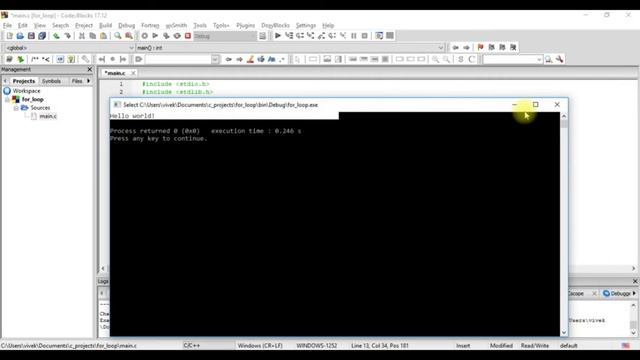Click the Replace toolbar icon
640x360 pixels.
(129, 36)
